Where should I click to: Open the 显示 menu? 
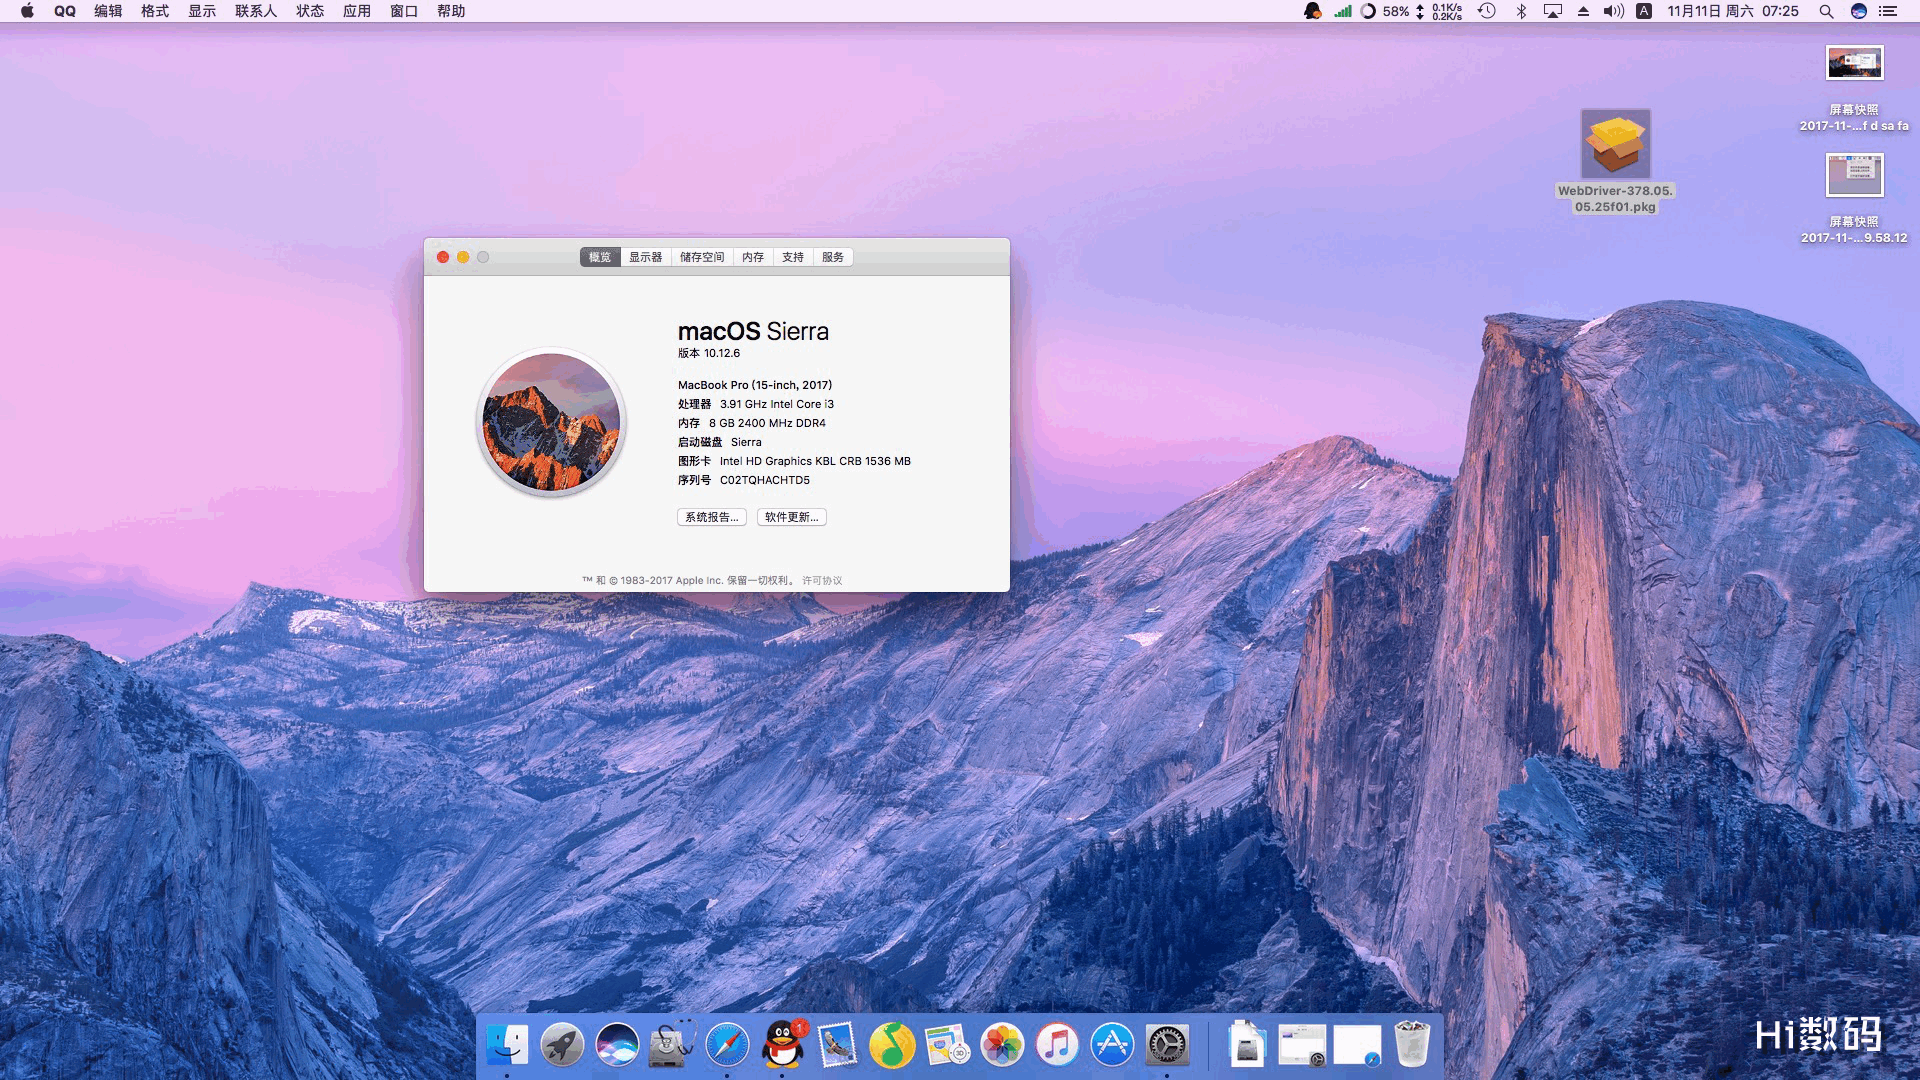[202, 11]
